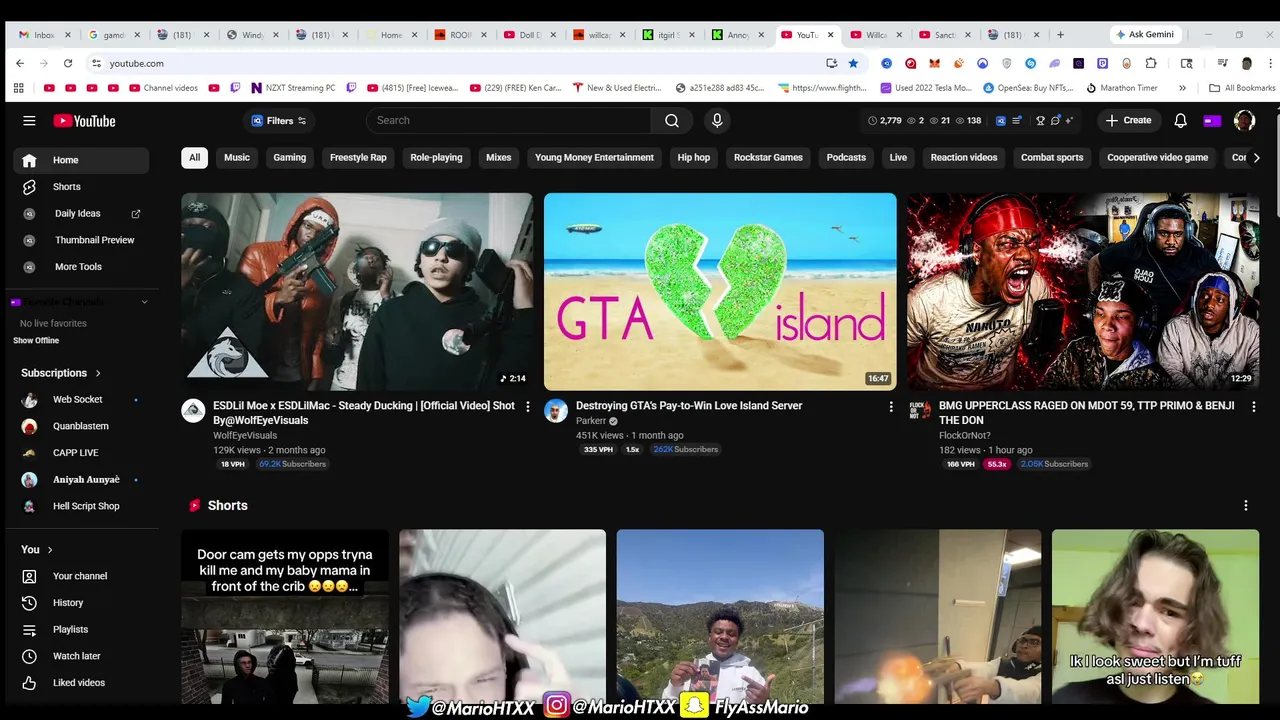
Task: Bookmark this page with star icon
Action: [853, 63]
